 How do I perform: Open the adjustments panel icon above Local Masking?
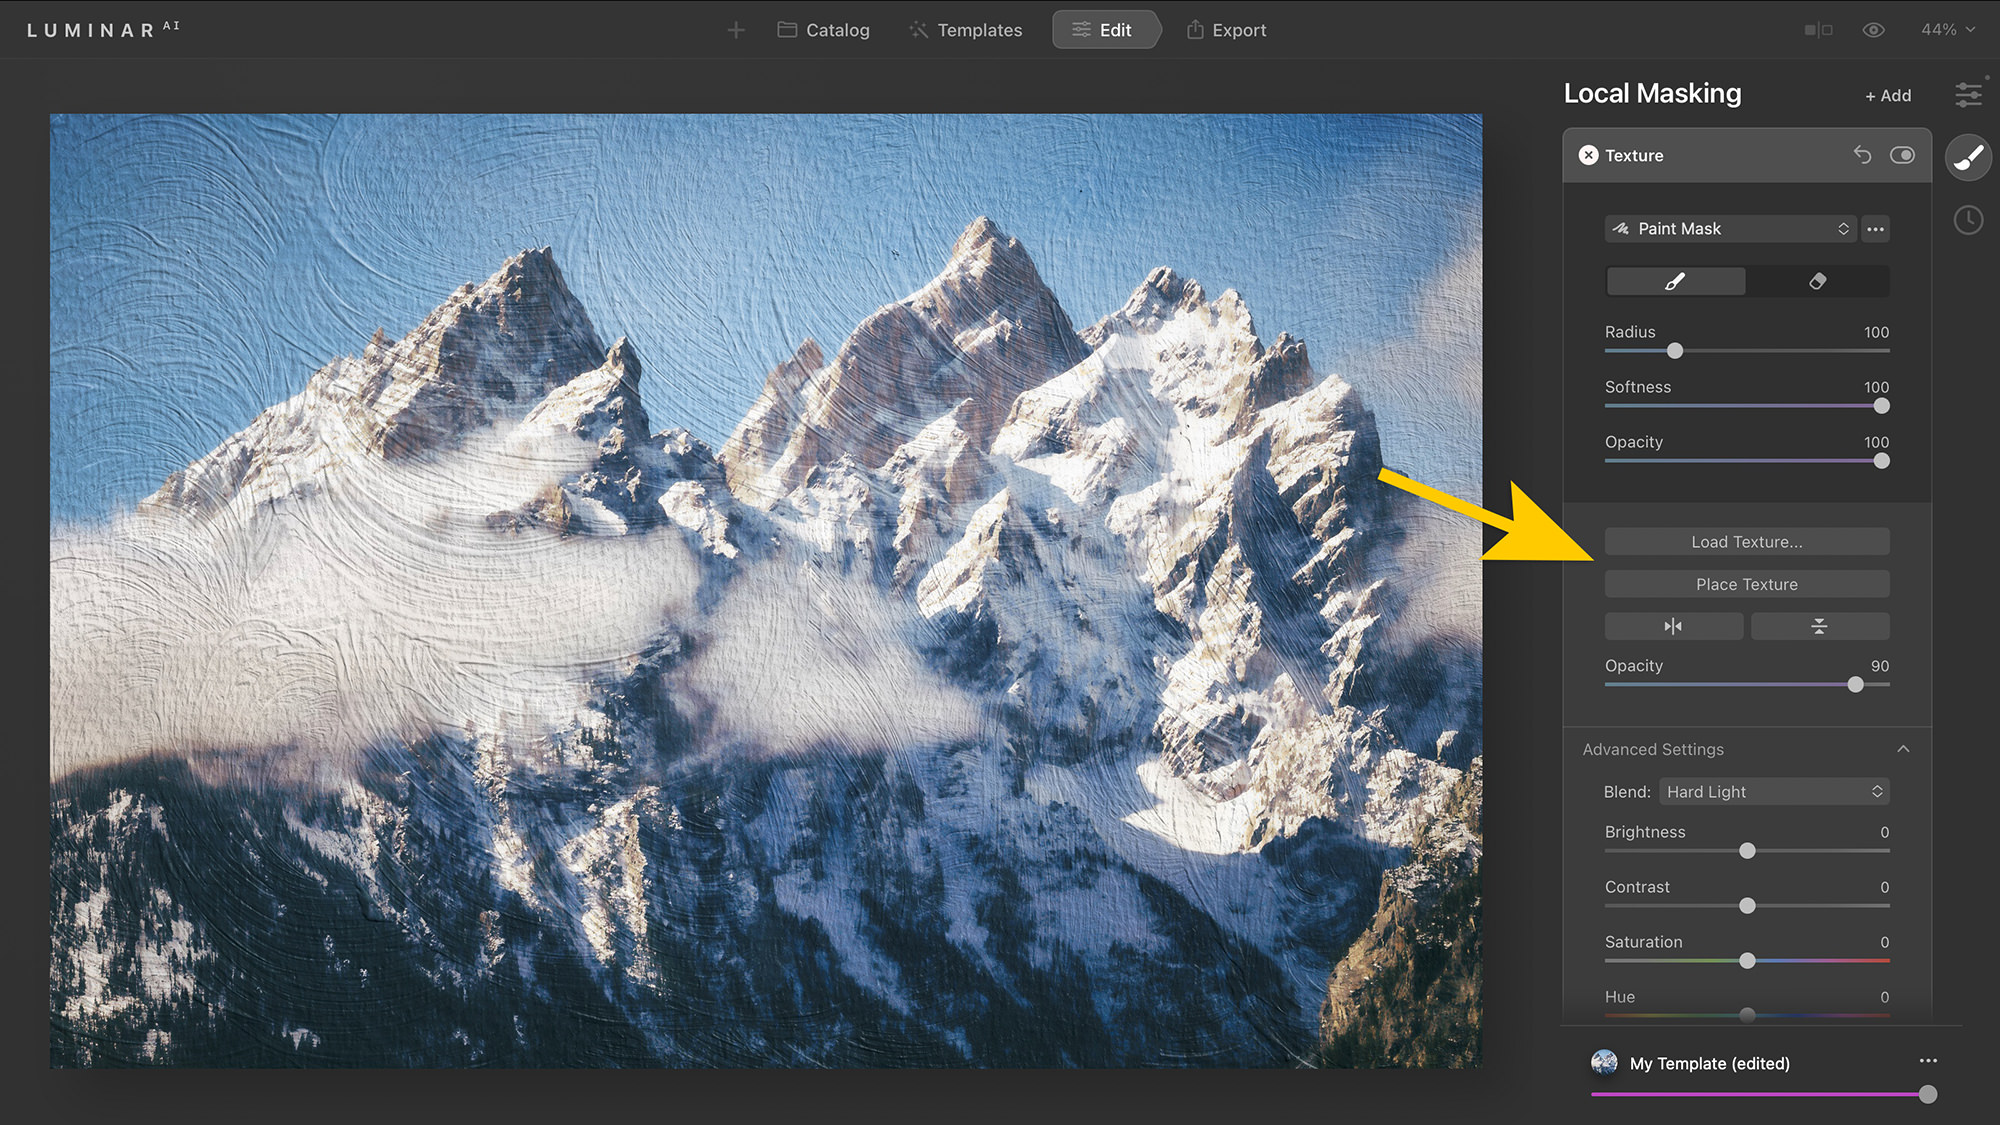click(x=1968, y=95)
